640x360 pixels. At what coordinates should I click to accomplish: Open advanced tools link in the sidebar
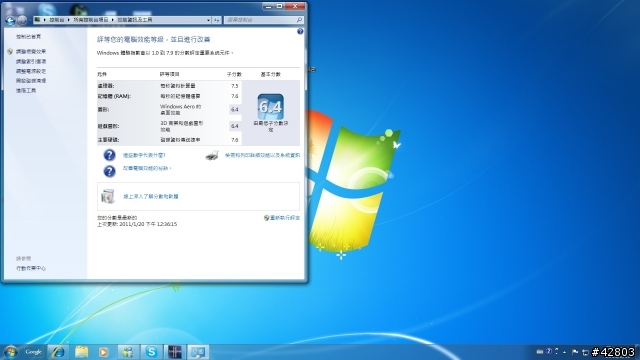[26, 91]
